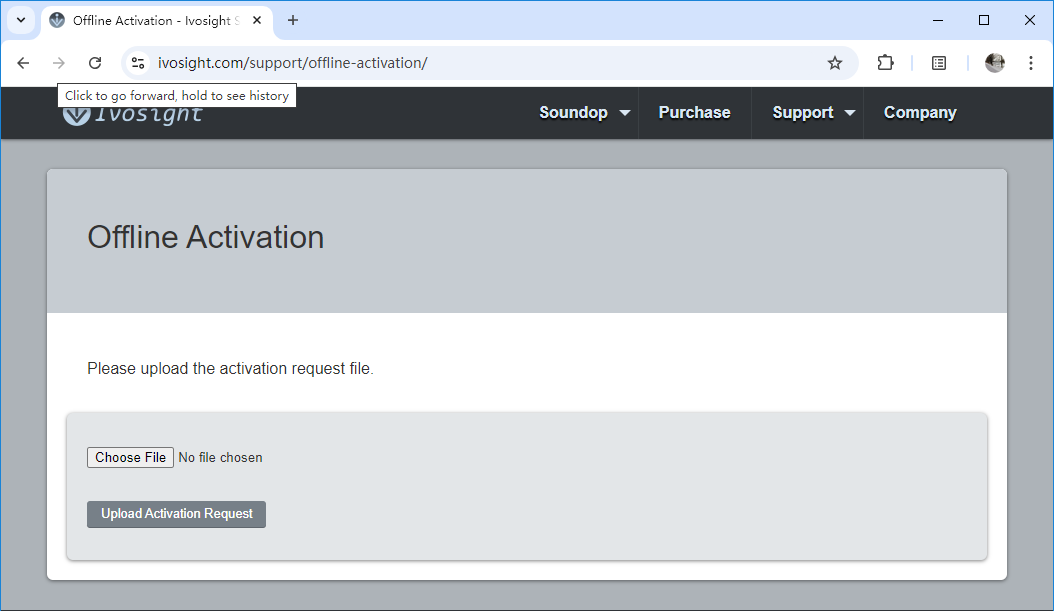The width and height of the screenshot is (1054, 611).
Task: Click the address bar URL field
Action: [x=480, y=63]
